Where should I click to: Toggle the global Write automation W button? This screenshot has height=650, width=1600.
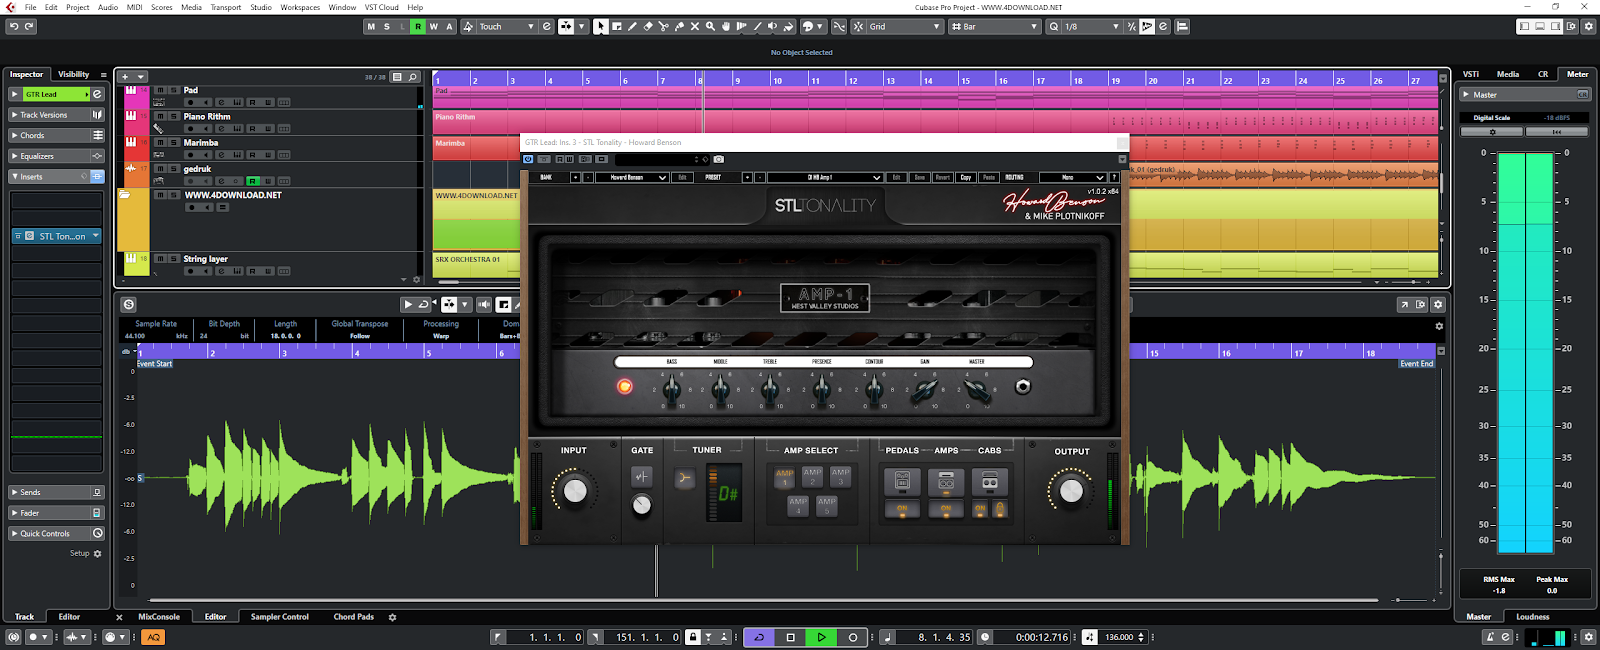(433, 26)
